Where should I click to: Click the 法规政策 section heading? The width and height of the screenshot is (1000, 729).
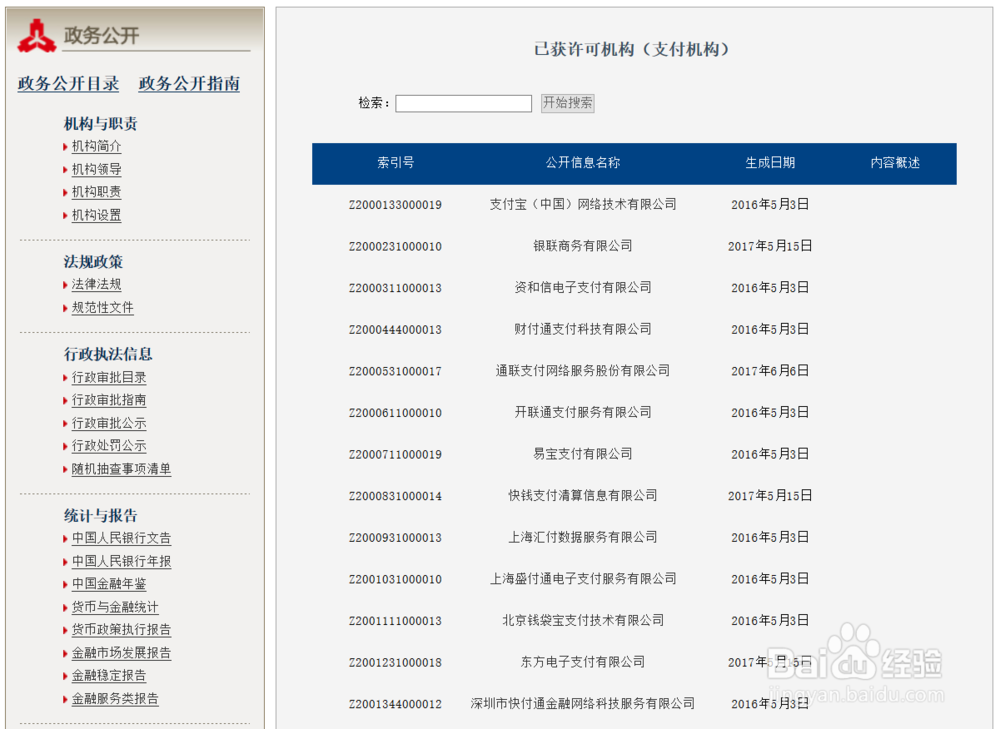(93, 261)
